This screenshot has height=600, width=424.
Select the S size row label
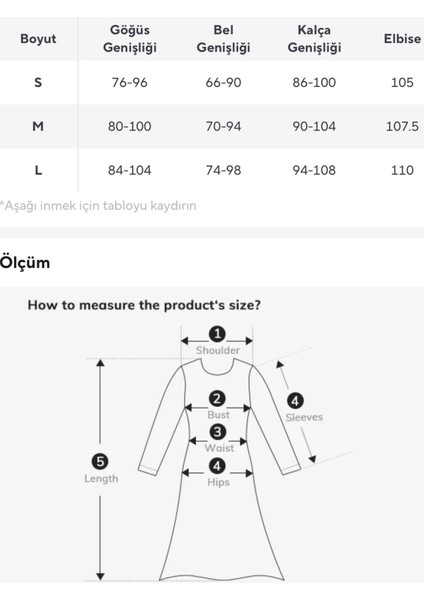coord(38,82)
